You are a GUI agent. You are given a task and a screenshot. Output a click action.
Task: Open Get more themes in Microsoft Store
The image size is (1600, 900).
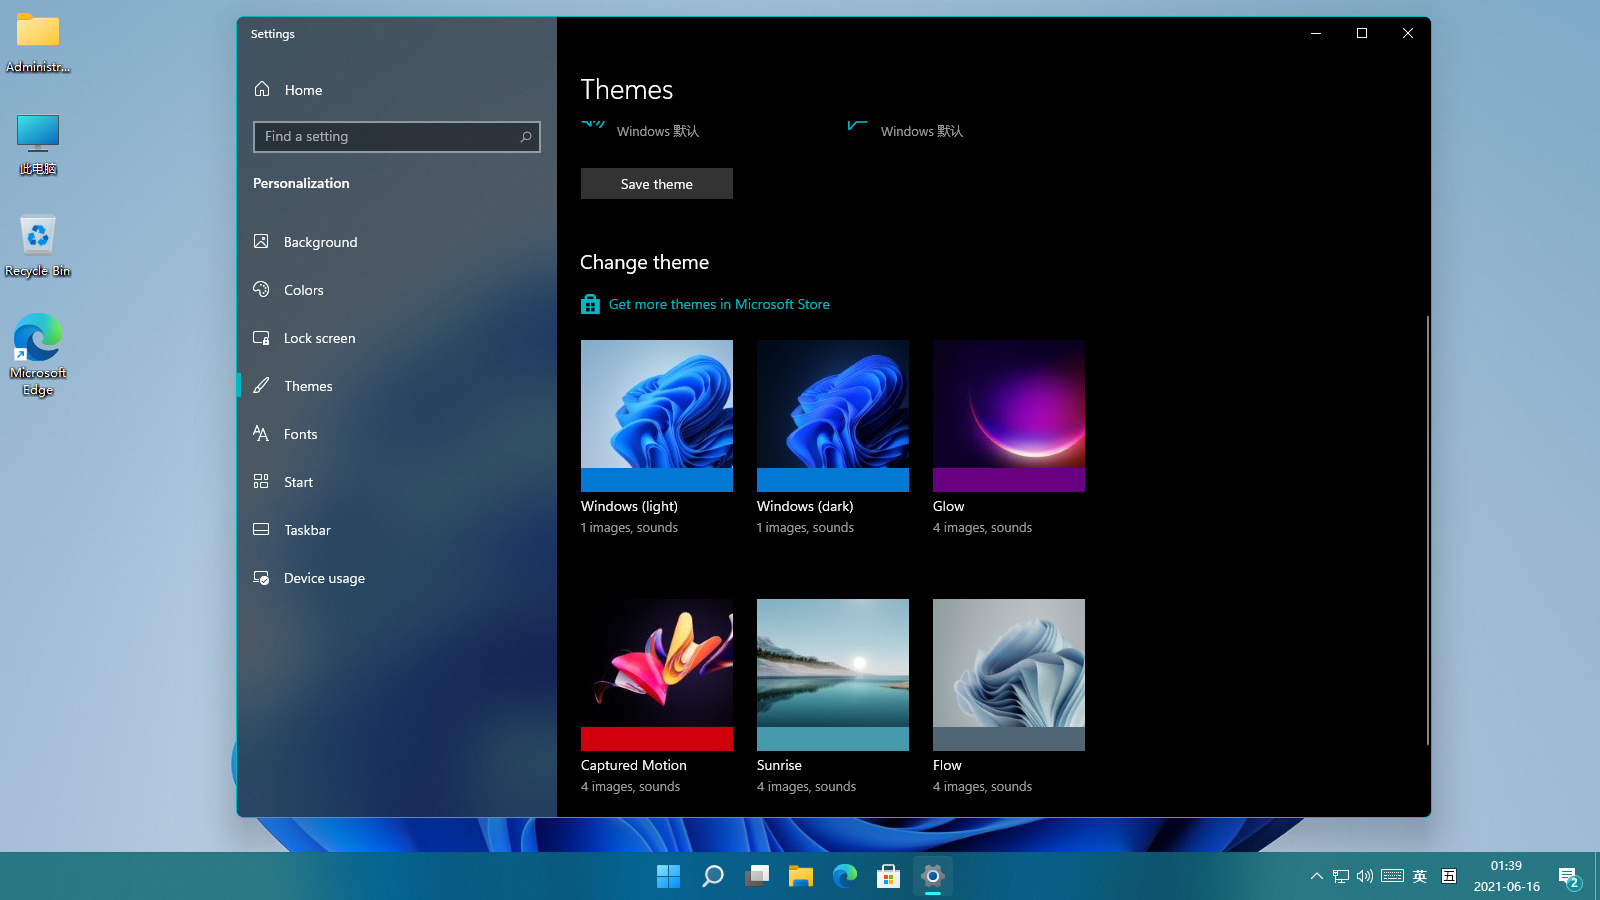click(718, 304)
